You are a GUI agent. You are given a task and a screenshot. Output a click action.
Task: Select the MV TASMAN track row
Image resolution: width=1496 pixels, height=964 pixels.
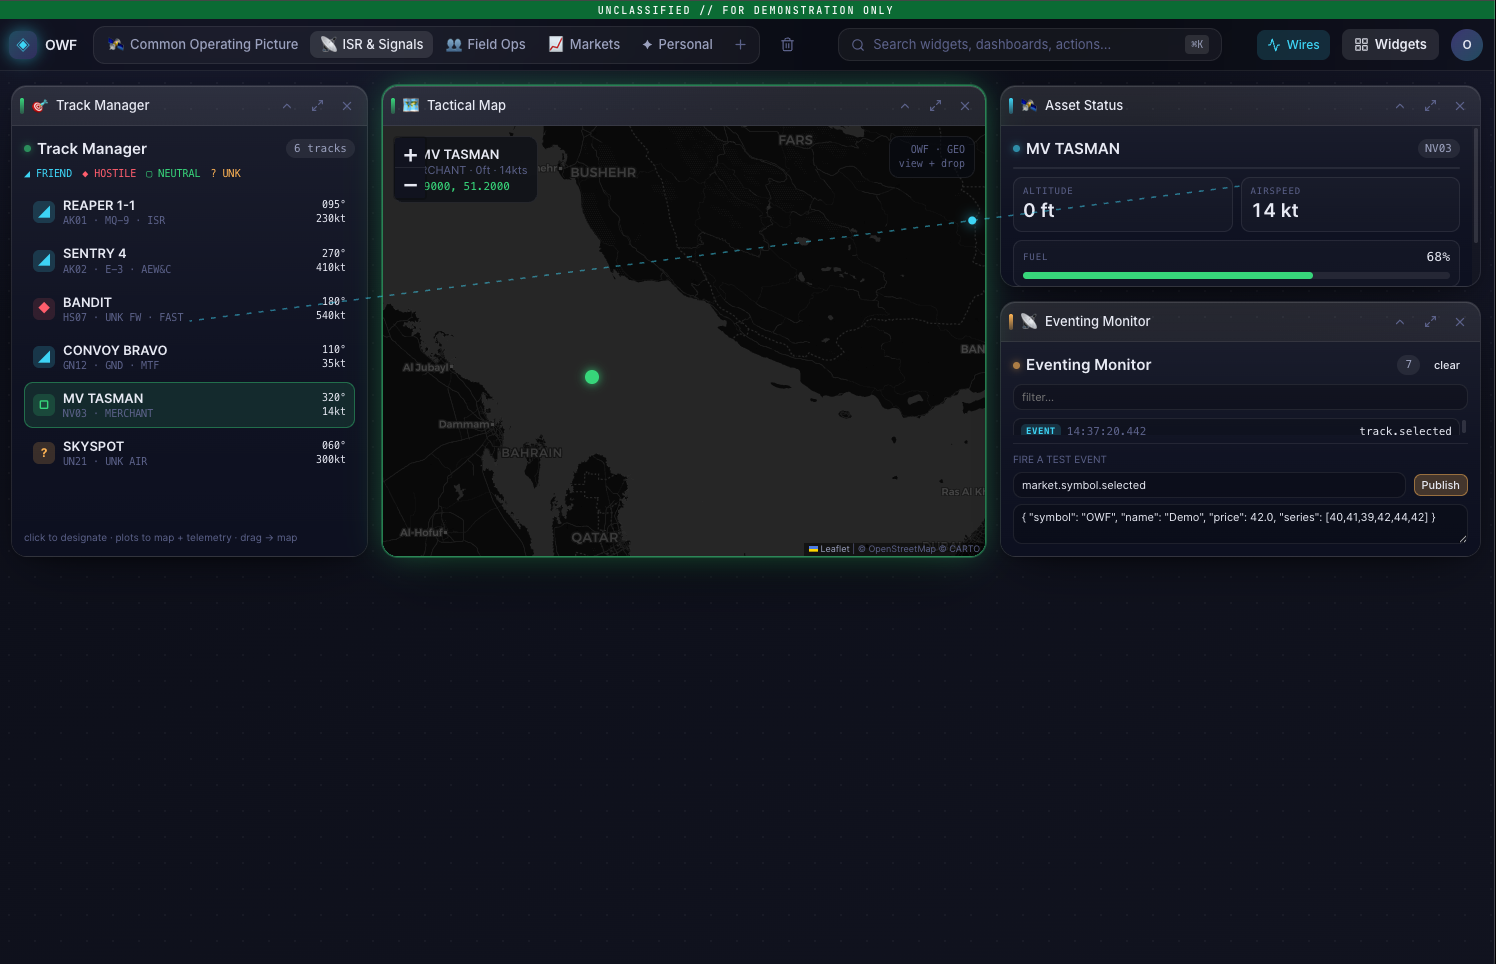pyautogui.click(x=189, y=405)
